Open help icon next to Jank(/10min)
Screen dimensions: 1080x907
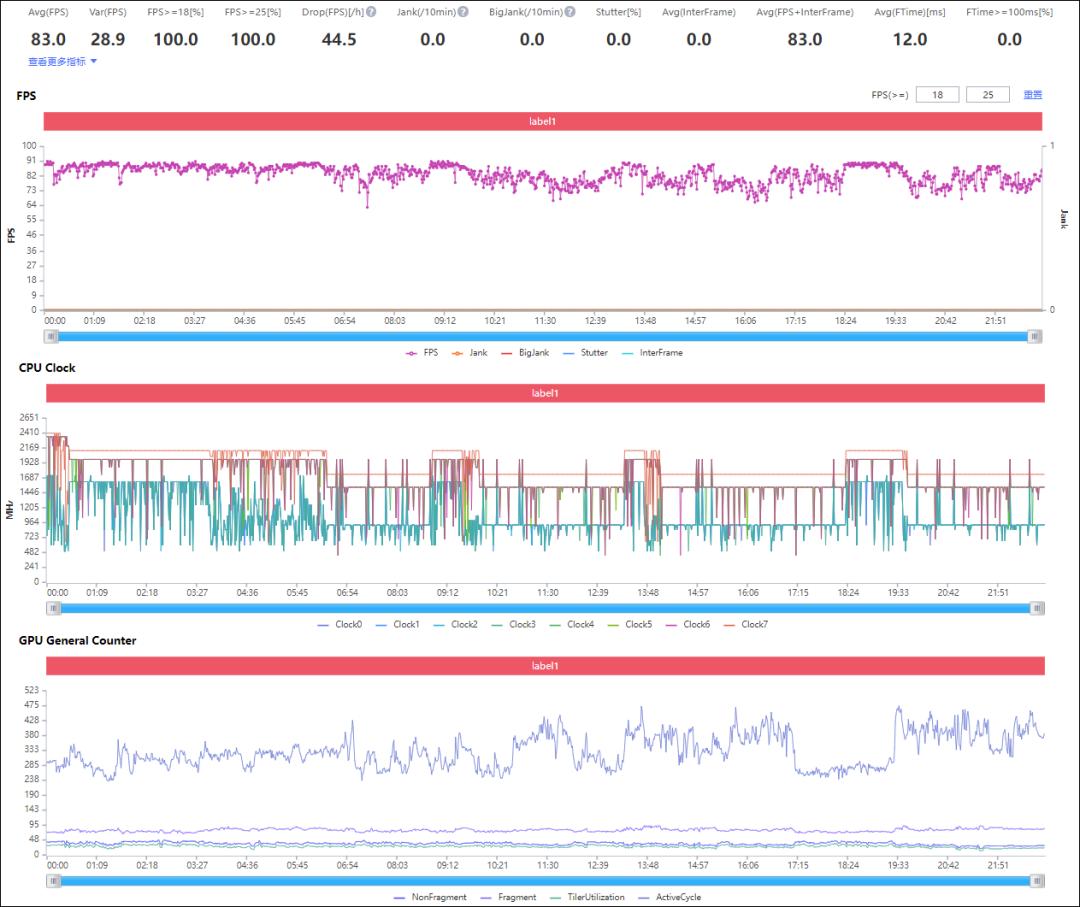pyautogui.click(x=464, y=12)
